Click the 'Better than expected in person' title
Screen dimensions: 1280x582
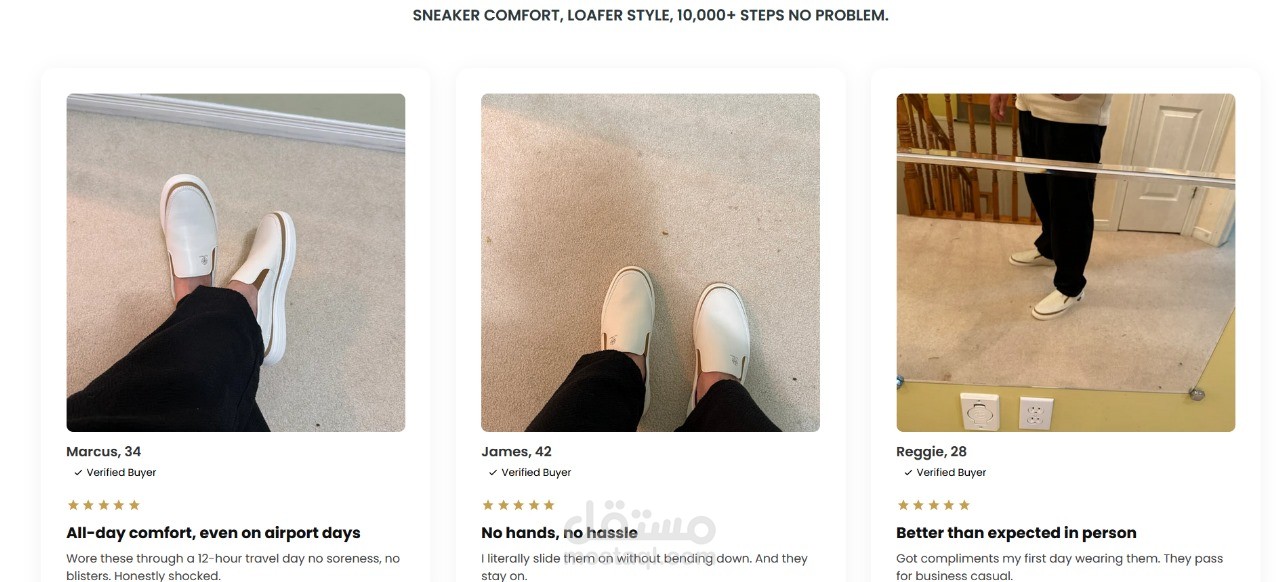click(x=1016, y=533)
